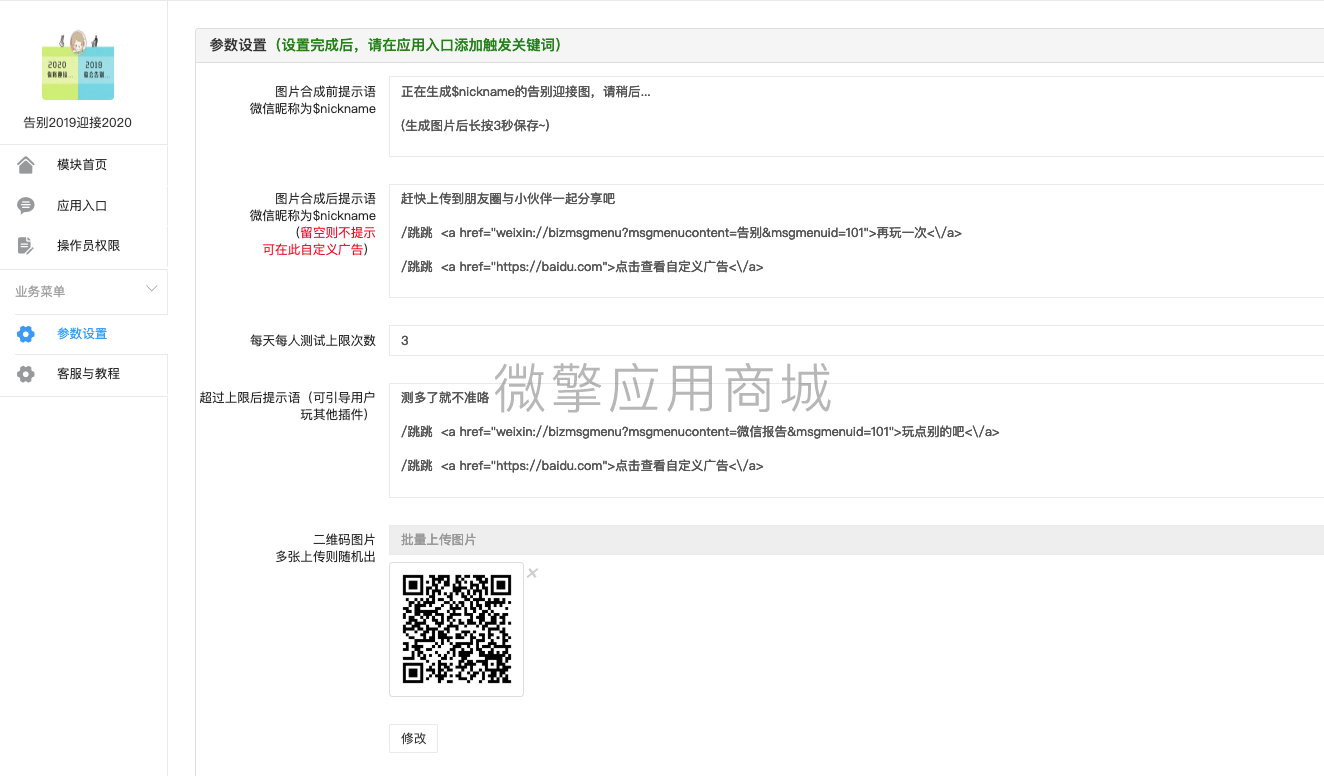The image size is (1324, 776).
Task: Remove the QR code image with the X icon
Action: [x=532, y=573]
